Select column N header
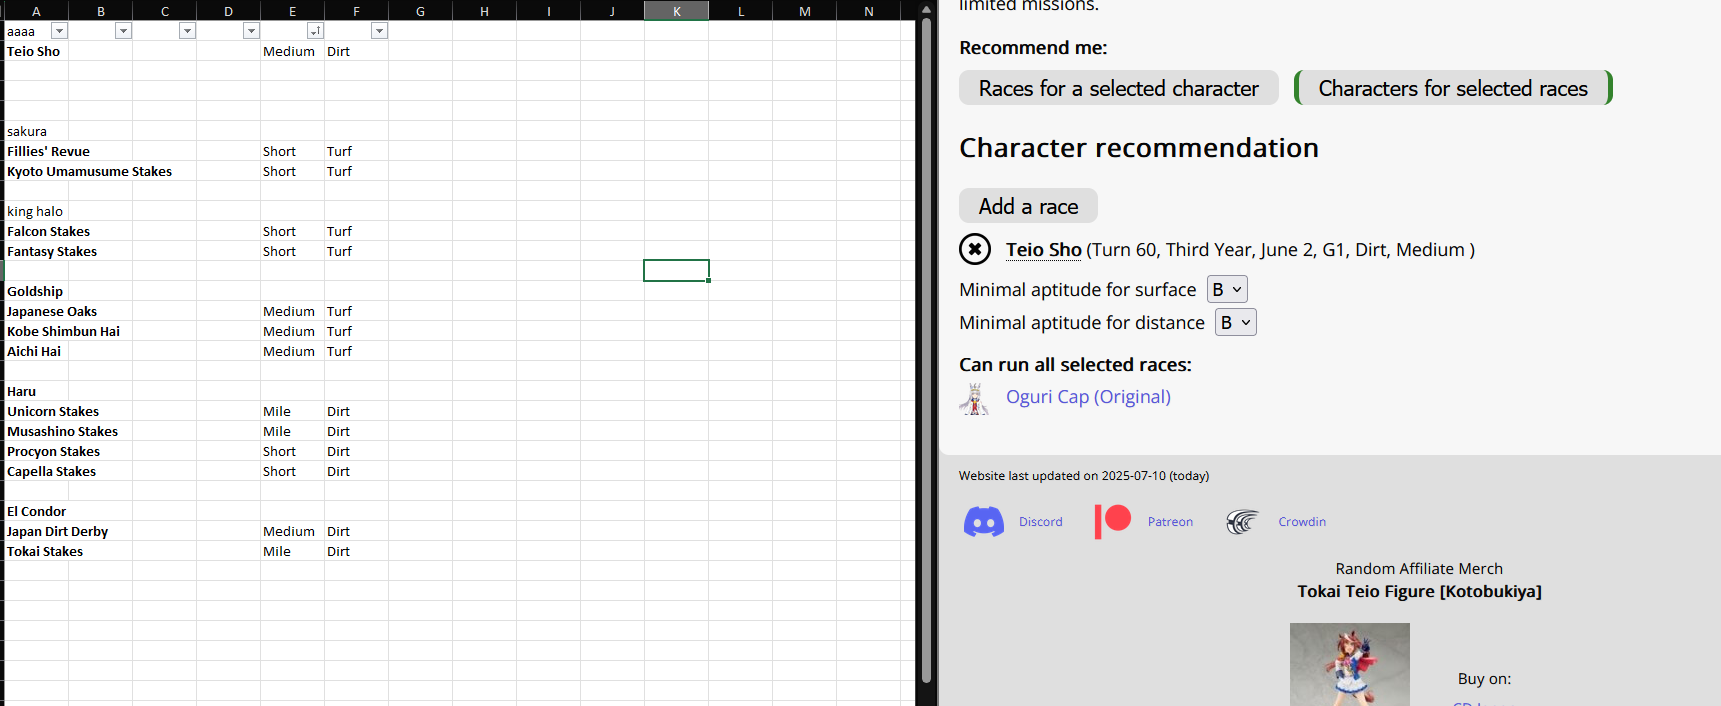The width and height of the screenshot is (1721, 706). (869, 11)
